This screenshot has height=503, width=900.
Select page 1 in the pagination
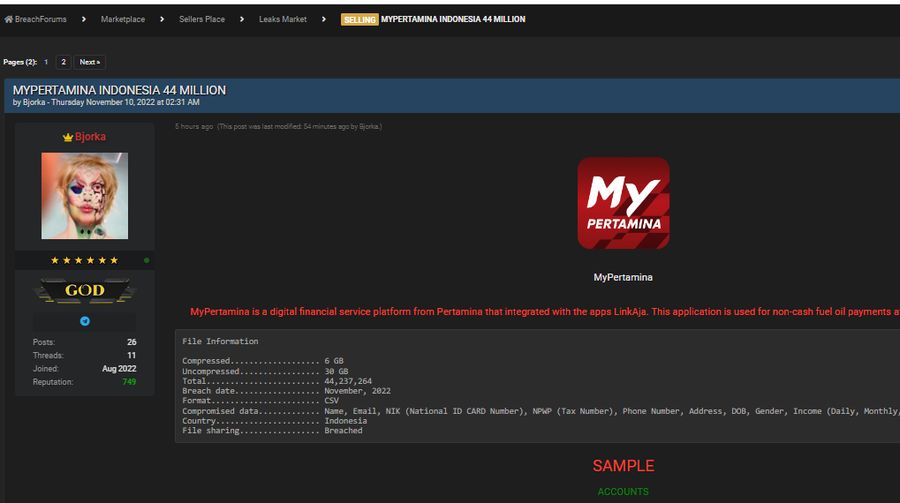(46, 62)
